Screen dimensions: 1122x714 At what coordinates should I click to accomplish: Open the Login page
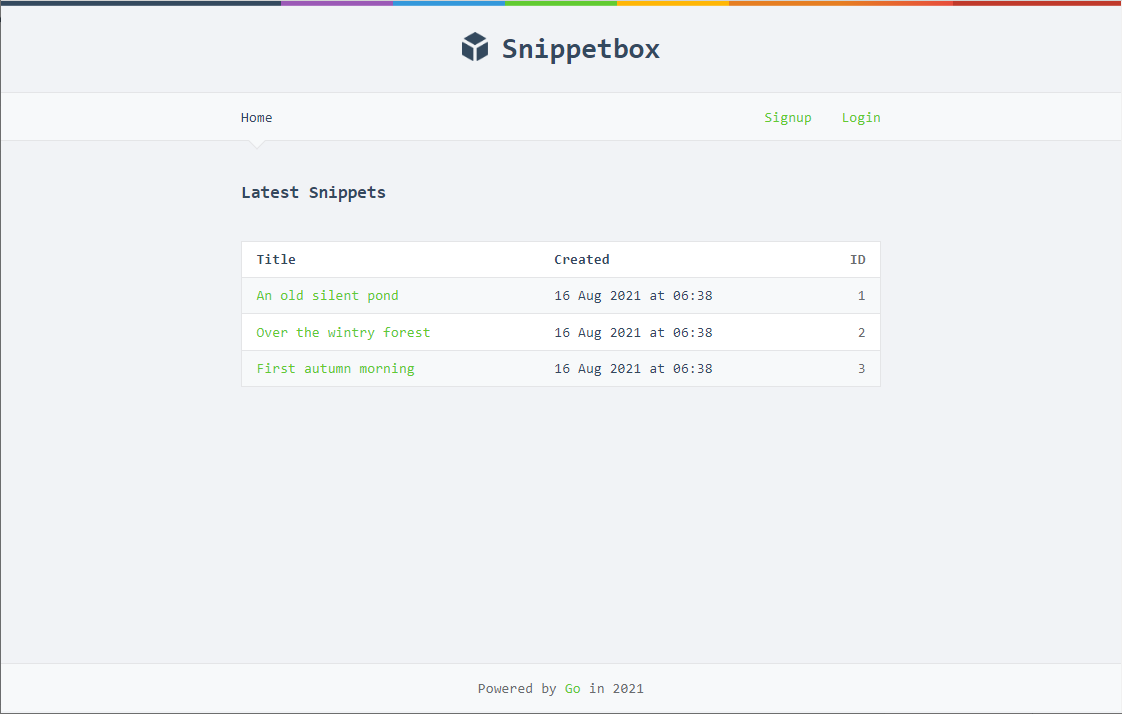(861, 117)
